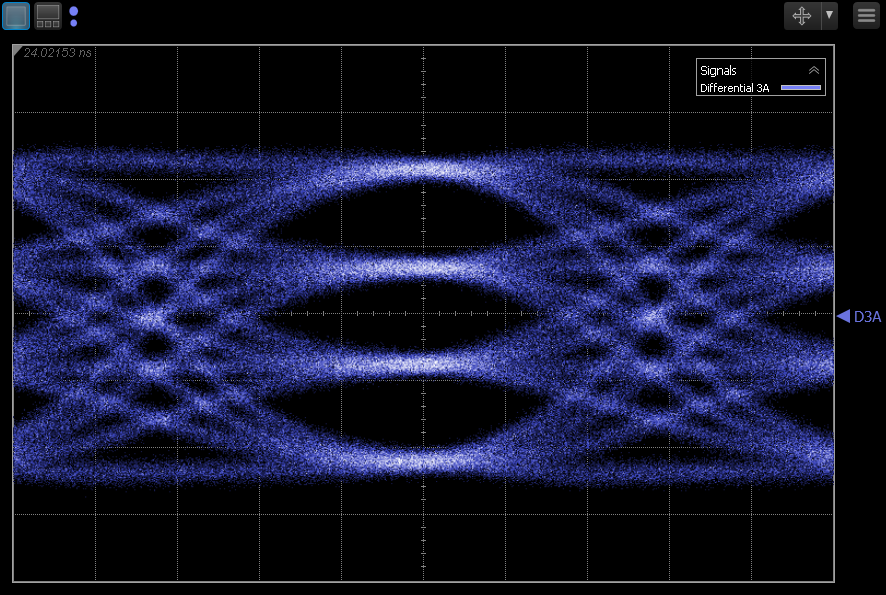Click the Differential 3A color swatch
Viewport: 886px width, 595px height.
pyautogui.click(x=801, y=88)
